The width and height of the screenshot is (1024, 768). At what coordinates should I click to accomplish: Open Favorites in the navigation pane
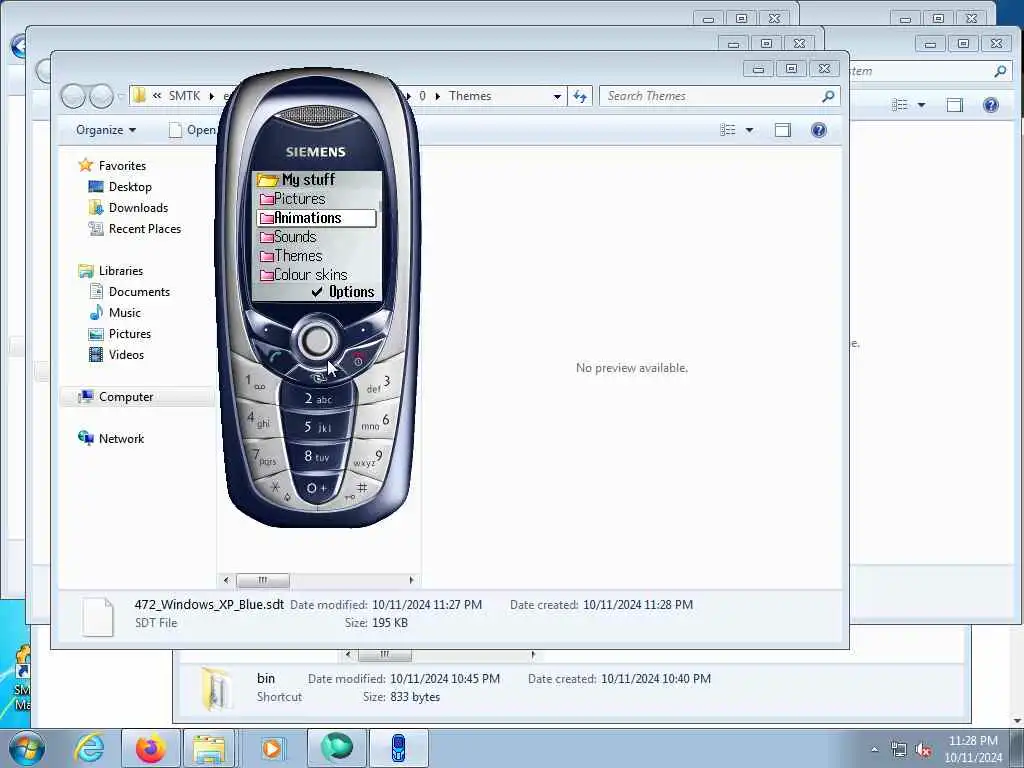121,166
